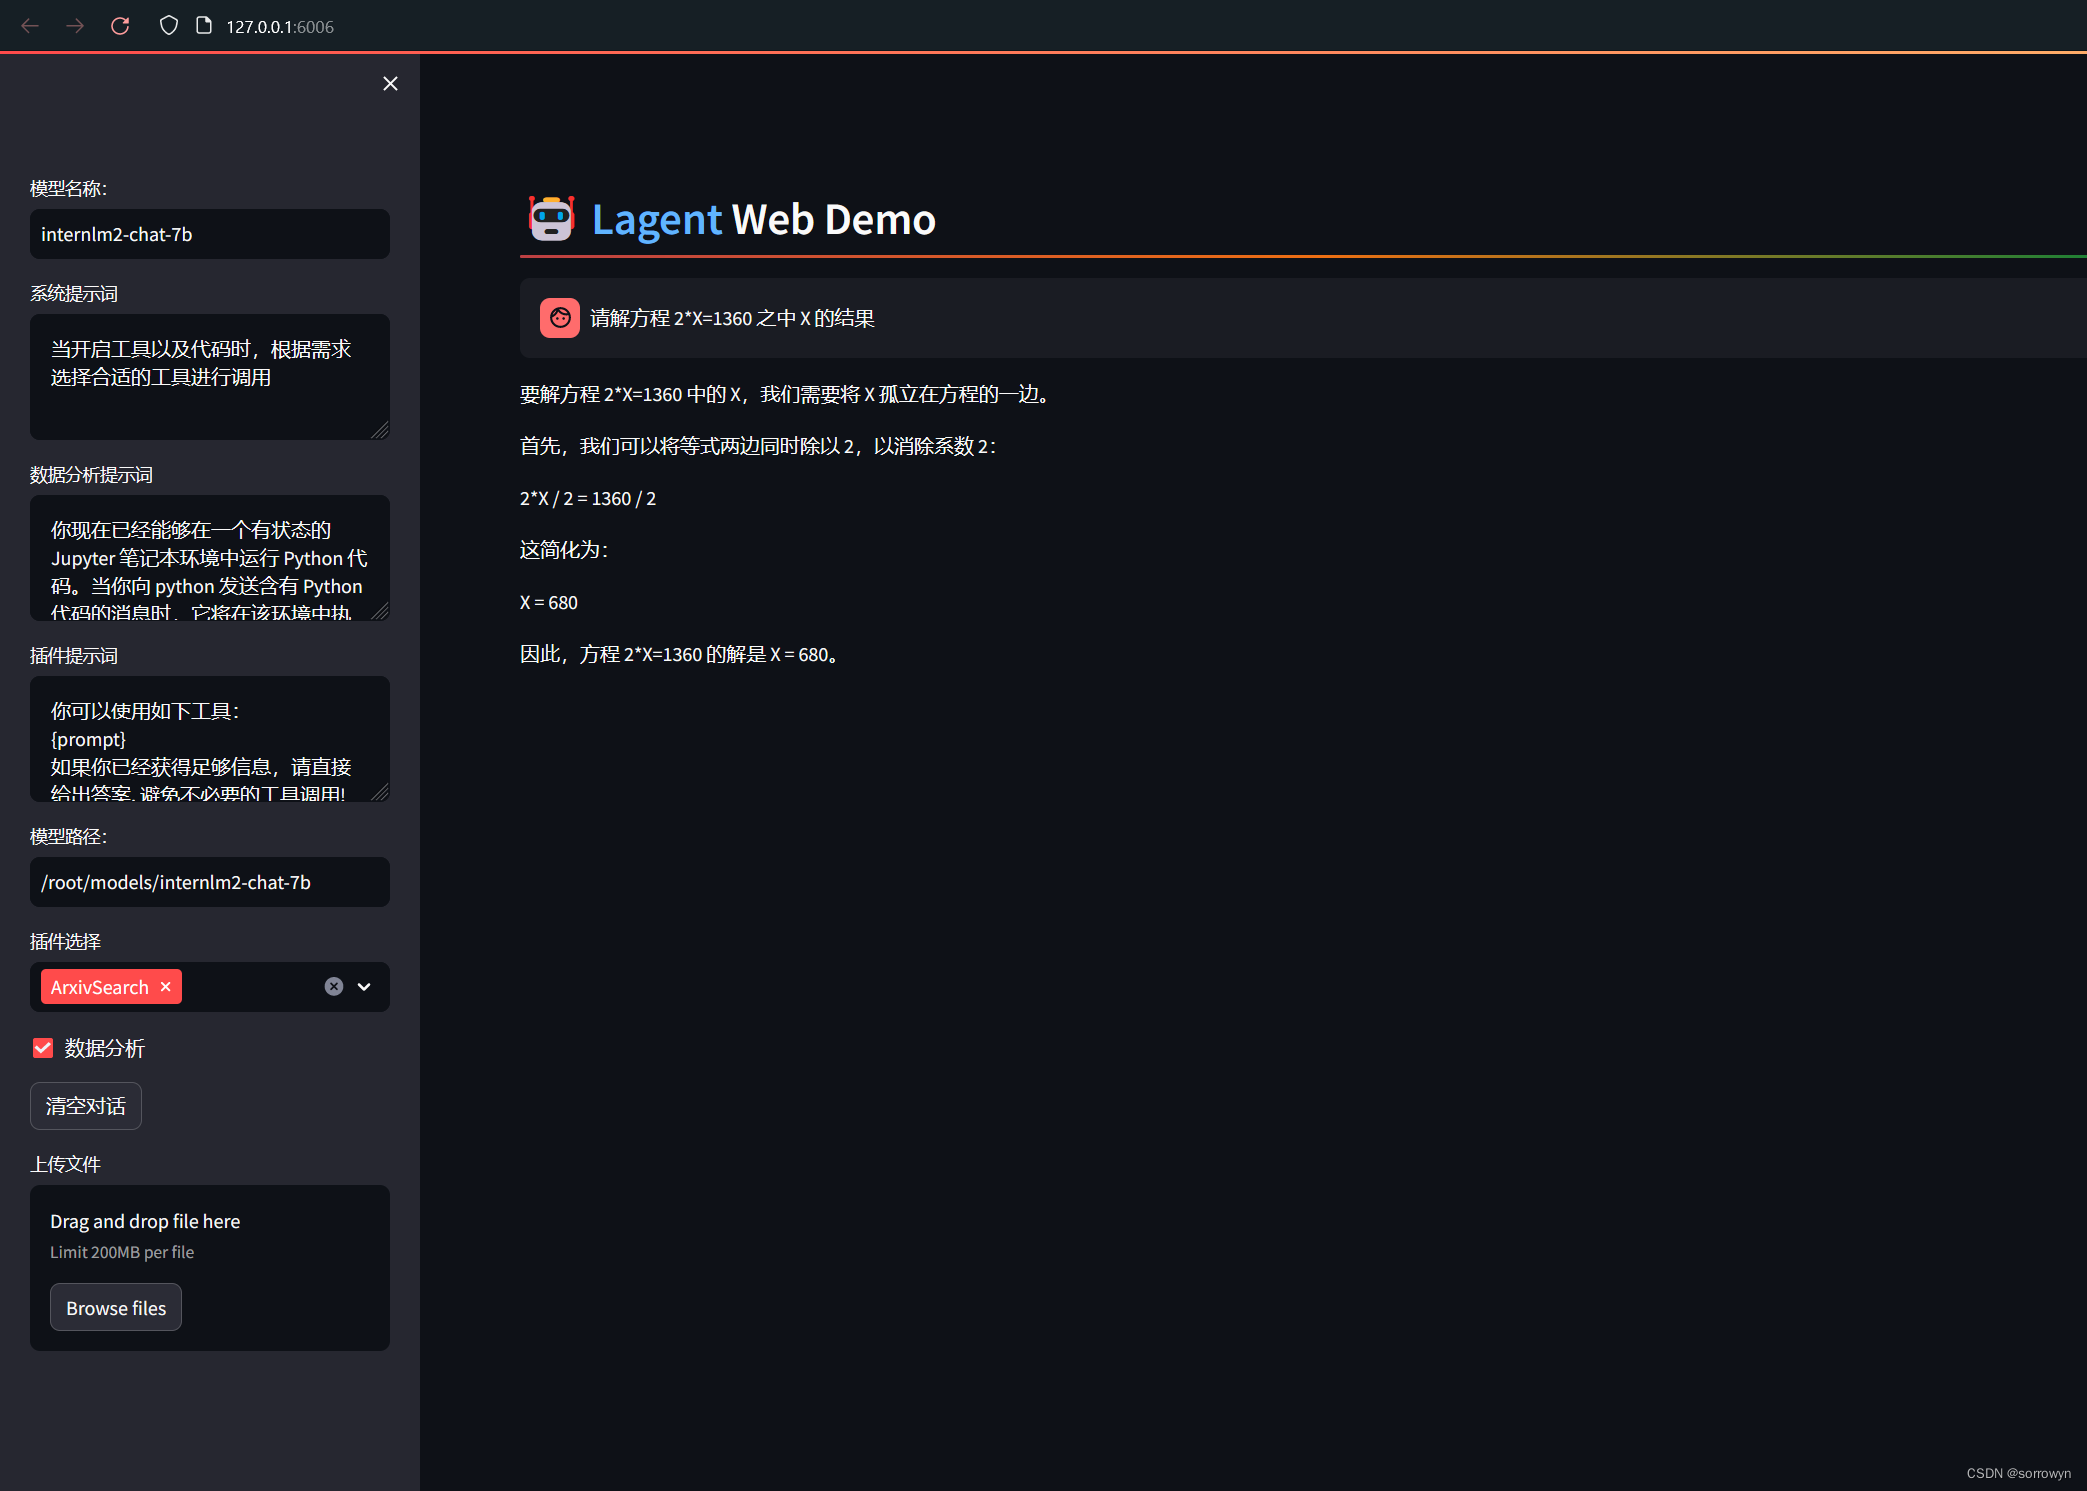
Task: Close the sidebar with the X icon
Action: [390, 84]
